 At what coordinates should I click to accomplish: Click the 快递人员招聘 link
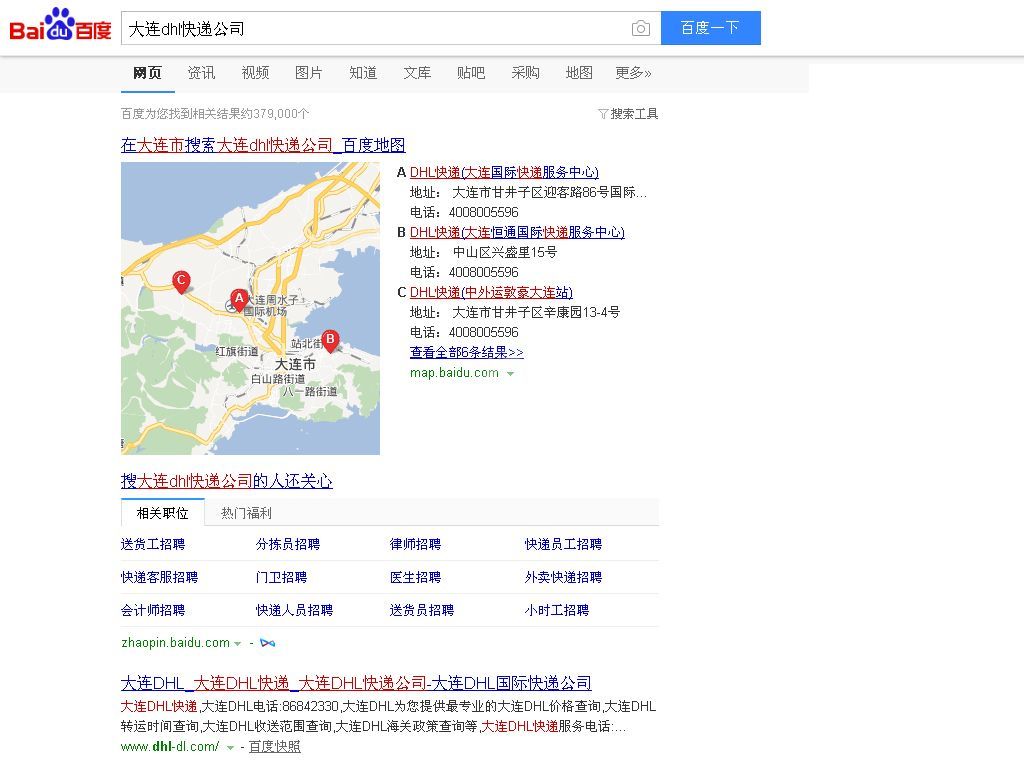click(295, 610)
